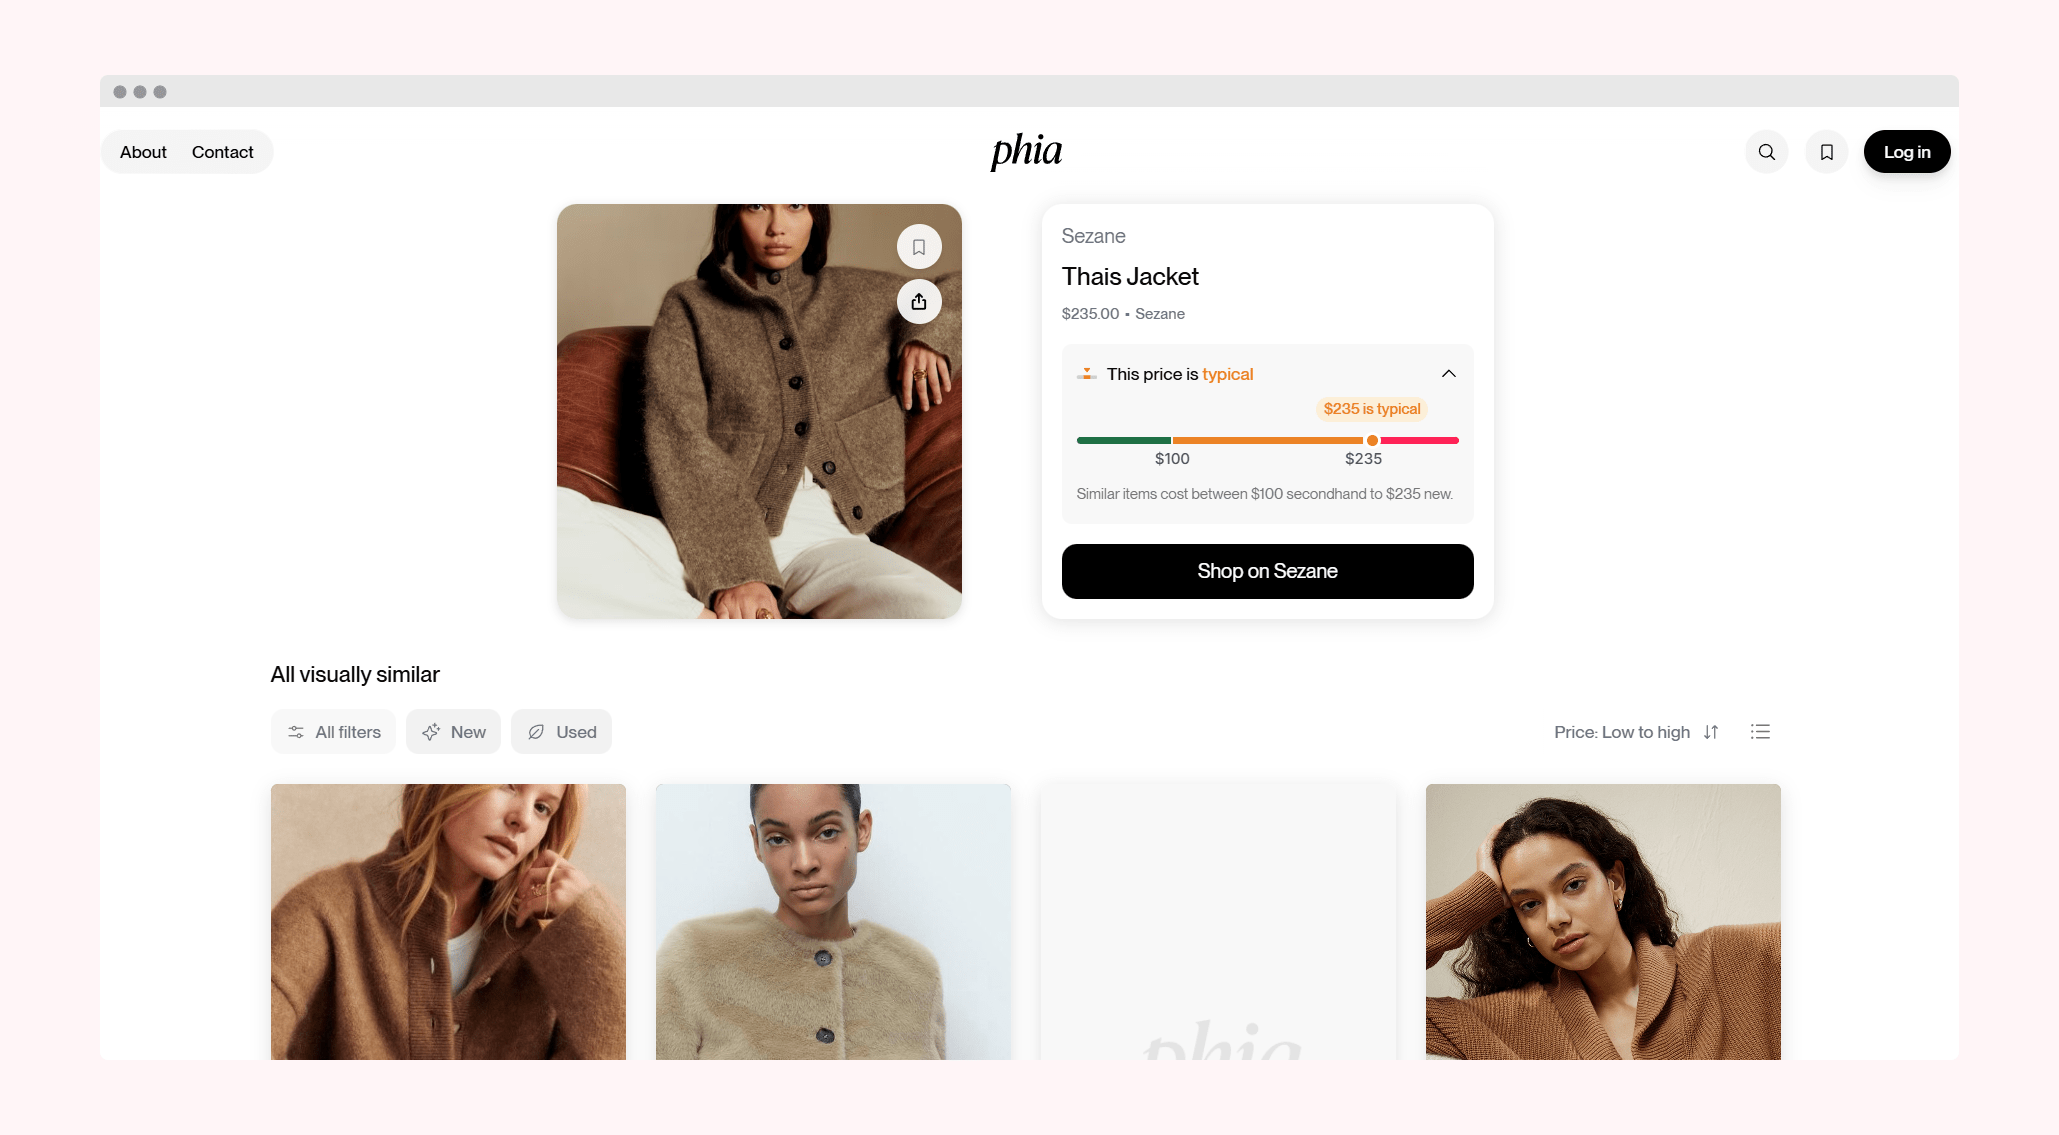Click the sort arrows icon beside price
Viewport: 2059px width, 1135px height.
[1711, 732]
